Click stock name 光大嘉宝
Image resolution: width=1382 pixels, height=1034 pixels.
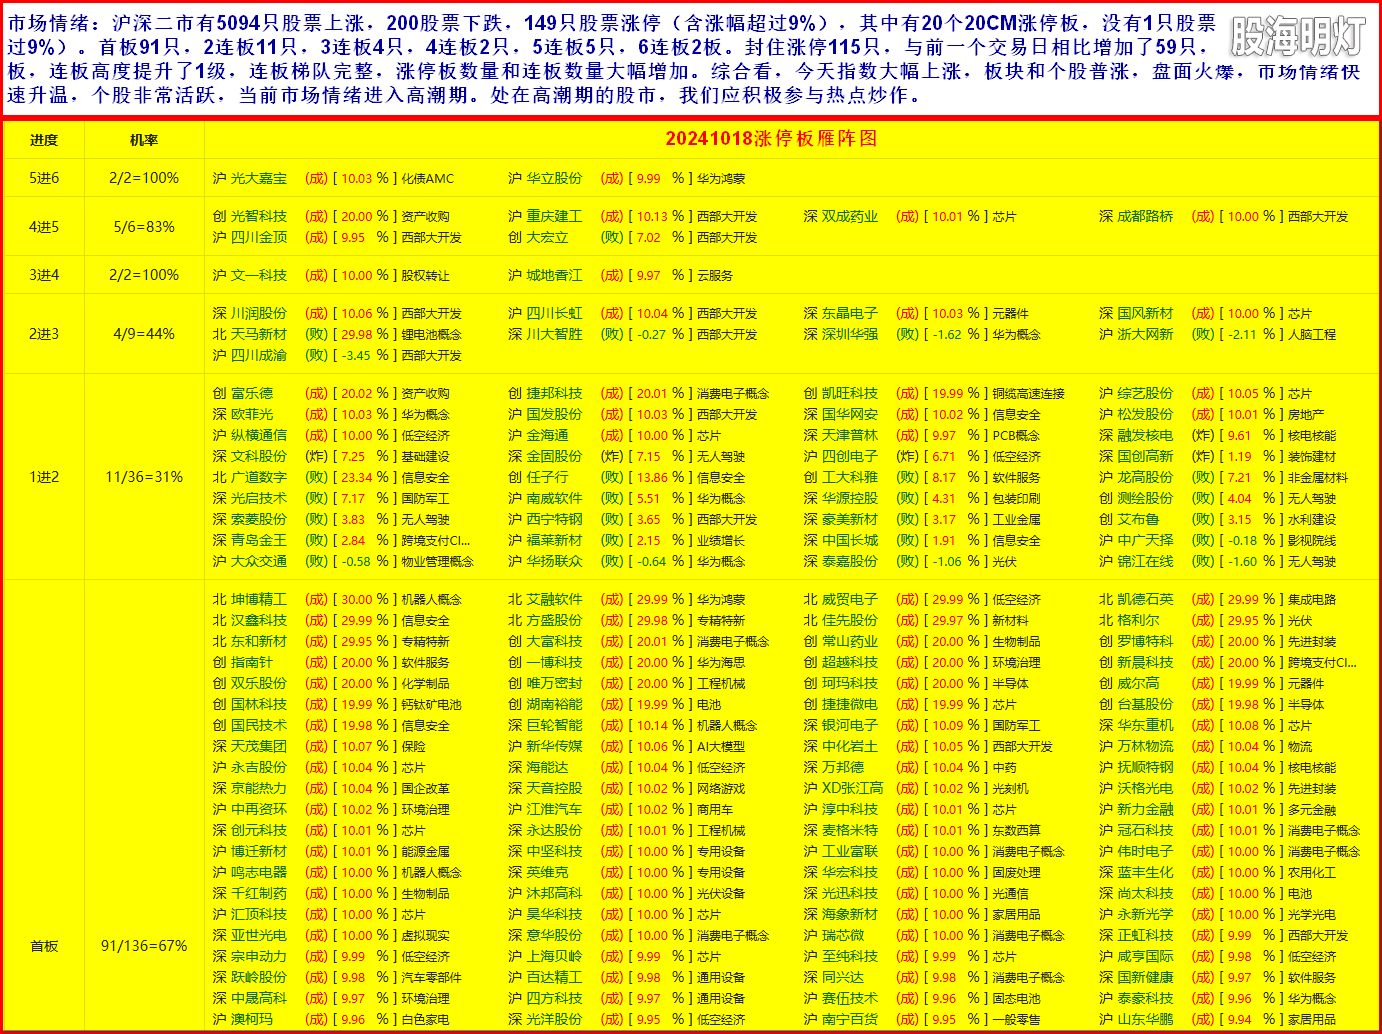coord(259,178)
